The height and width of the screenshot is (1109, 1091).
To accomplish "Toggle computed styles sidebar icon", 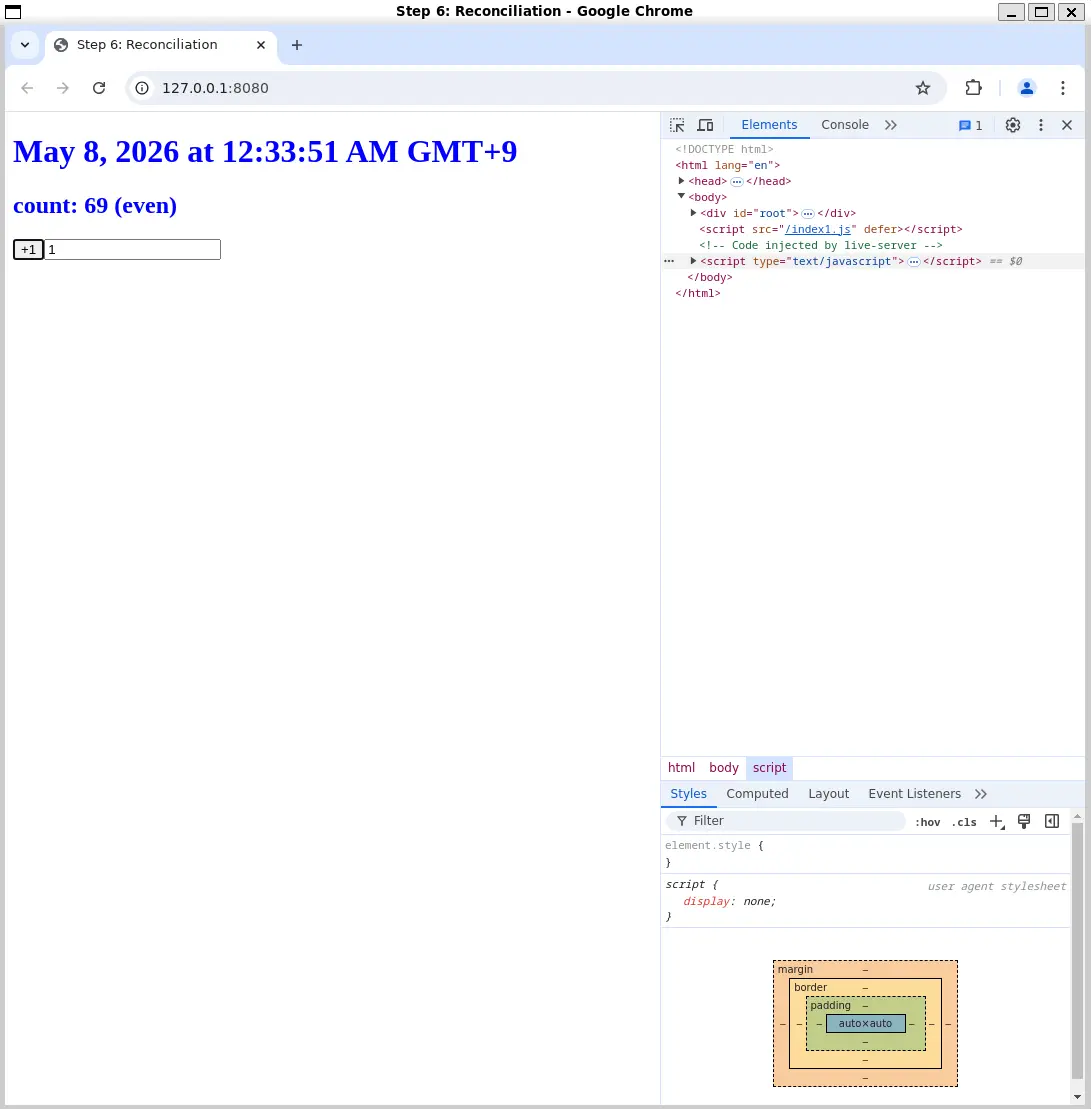I will [x=1051, y=821].
